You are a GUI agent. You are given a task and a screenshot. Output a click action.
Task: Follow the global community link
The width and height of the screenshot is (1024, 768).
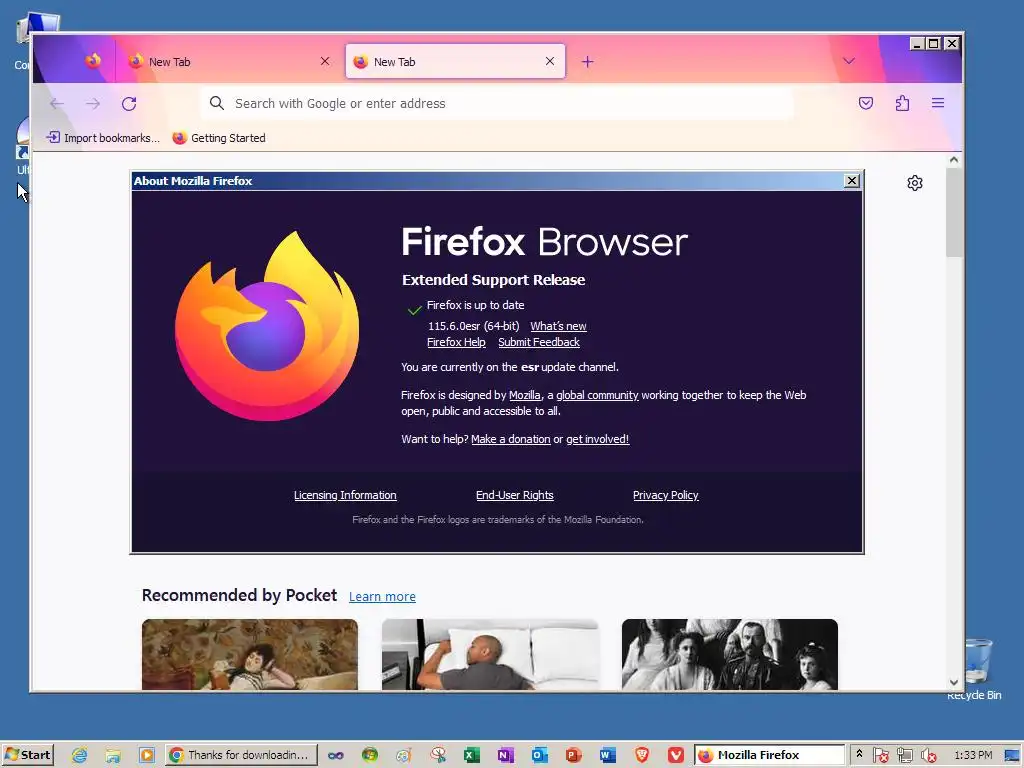pos(597,395)
